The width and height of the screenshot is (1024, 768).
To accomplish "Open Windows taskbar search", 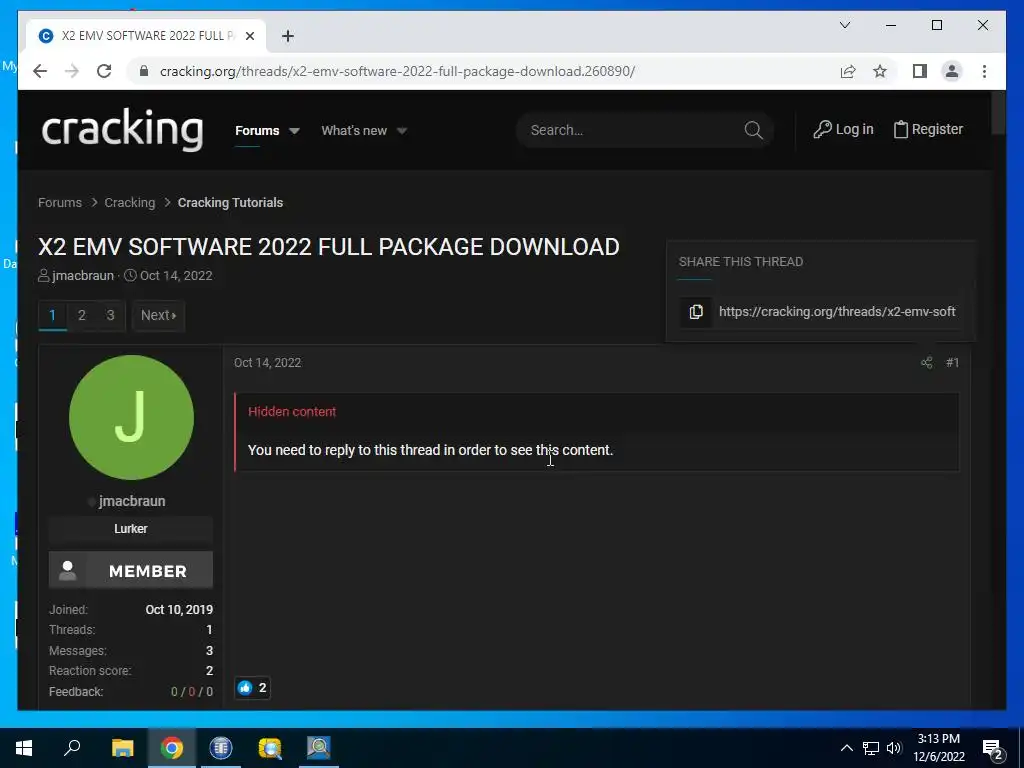I will [x=72, y=748].
